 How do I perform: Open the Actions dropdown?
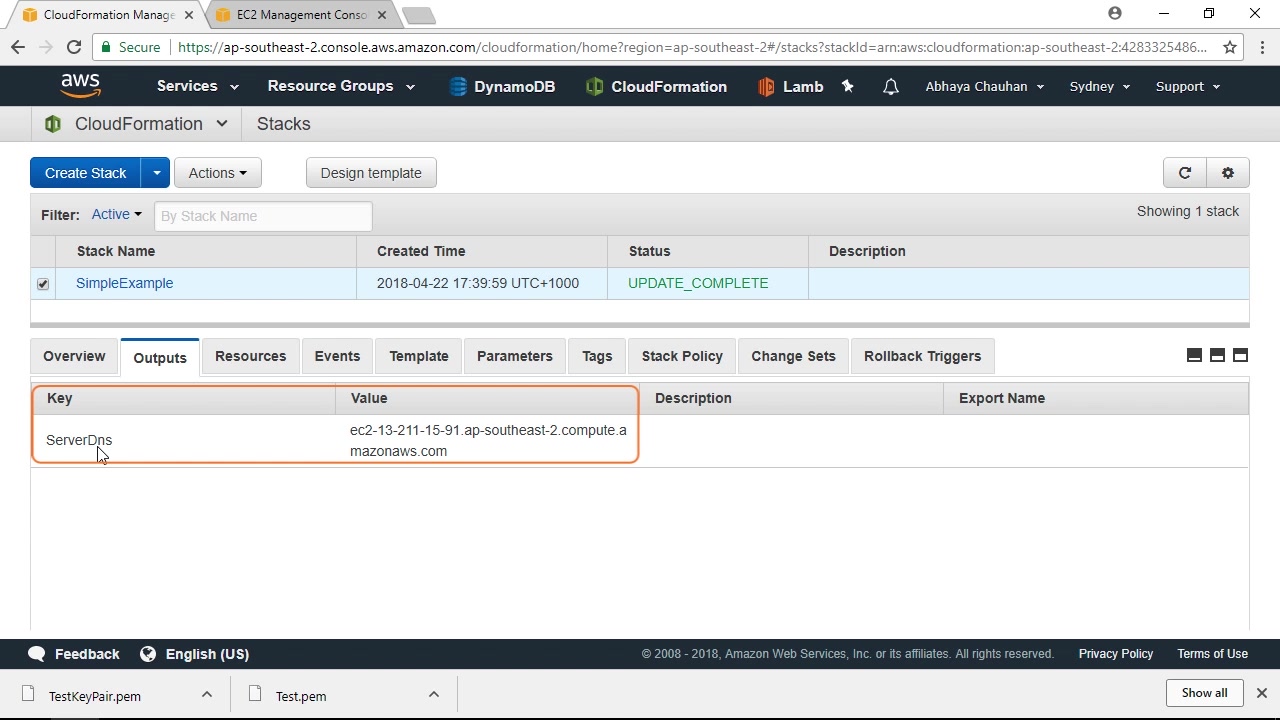[218, 173]
